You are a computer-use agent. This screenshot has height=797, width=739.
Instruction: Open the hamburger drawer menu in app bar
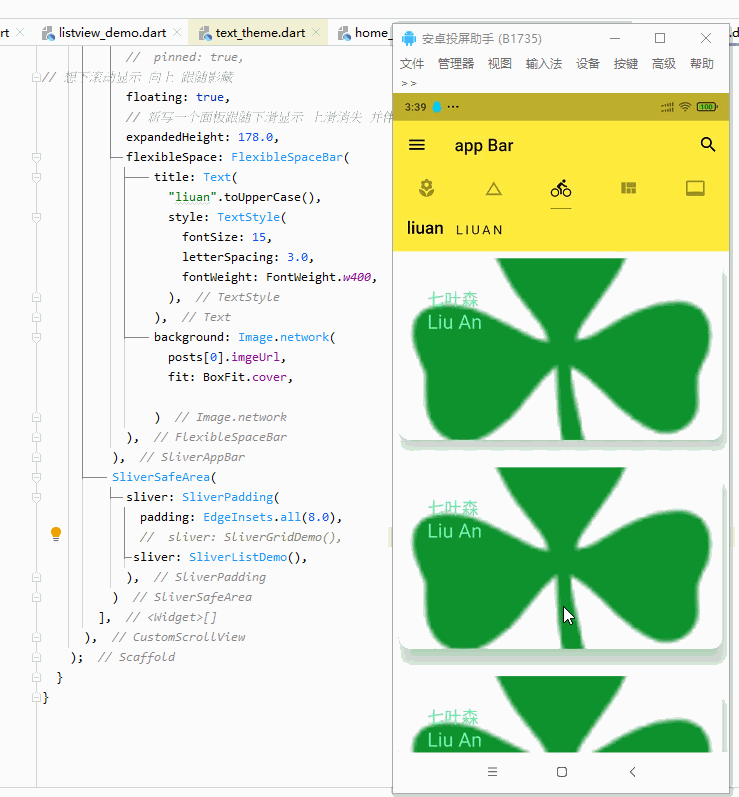click(417, 145)
